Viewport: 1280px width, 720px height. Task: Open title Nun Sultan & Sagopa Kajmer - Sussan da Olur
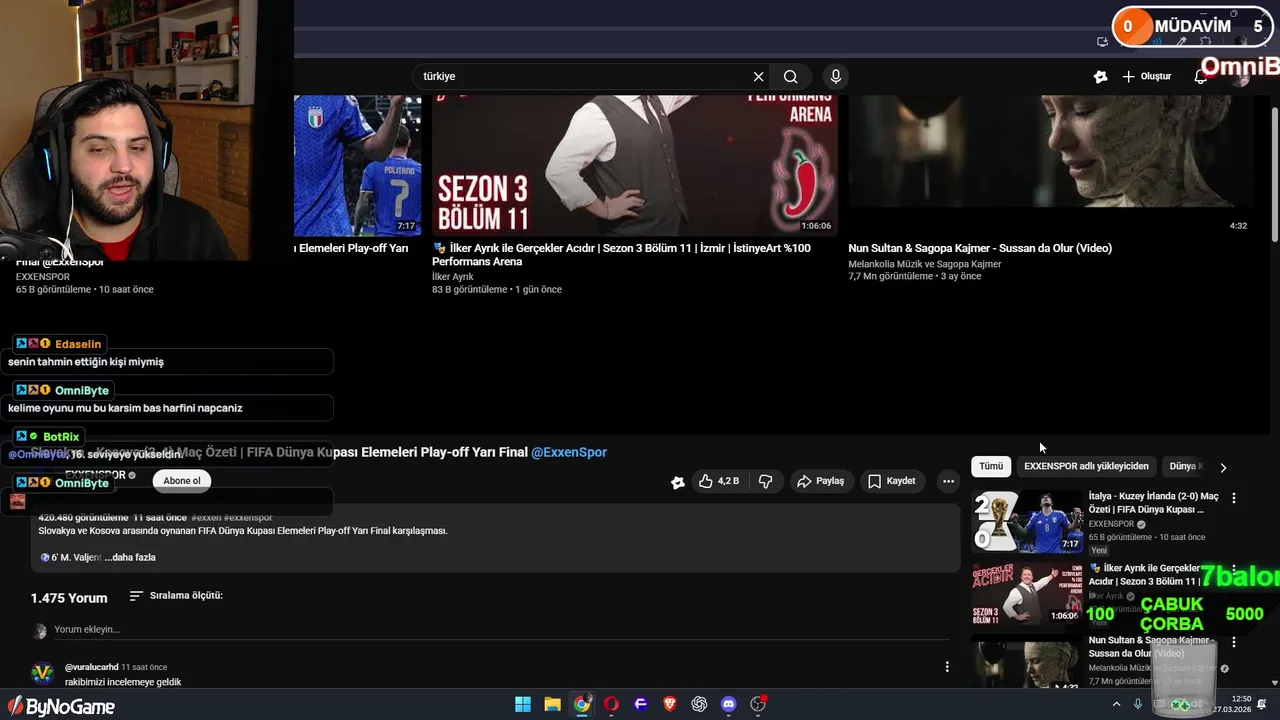click(x=980, y=248)
